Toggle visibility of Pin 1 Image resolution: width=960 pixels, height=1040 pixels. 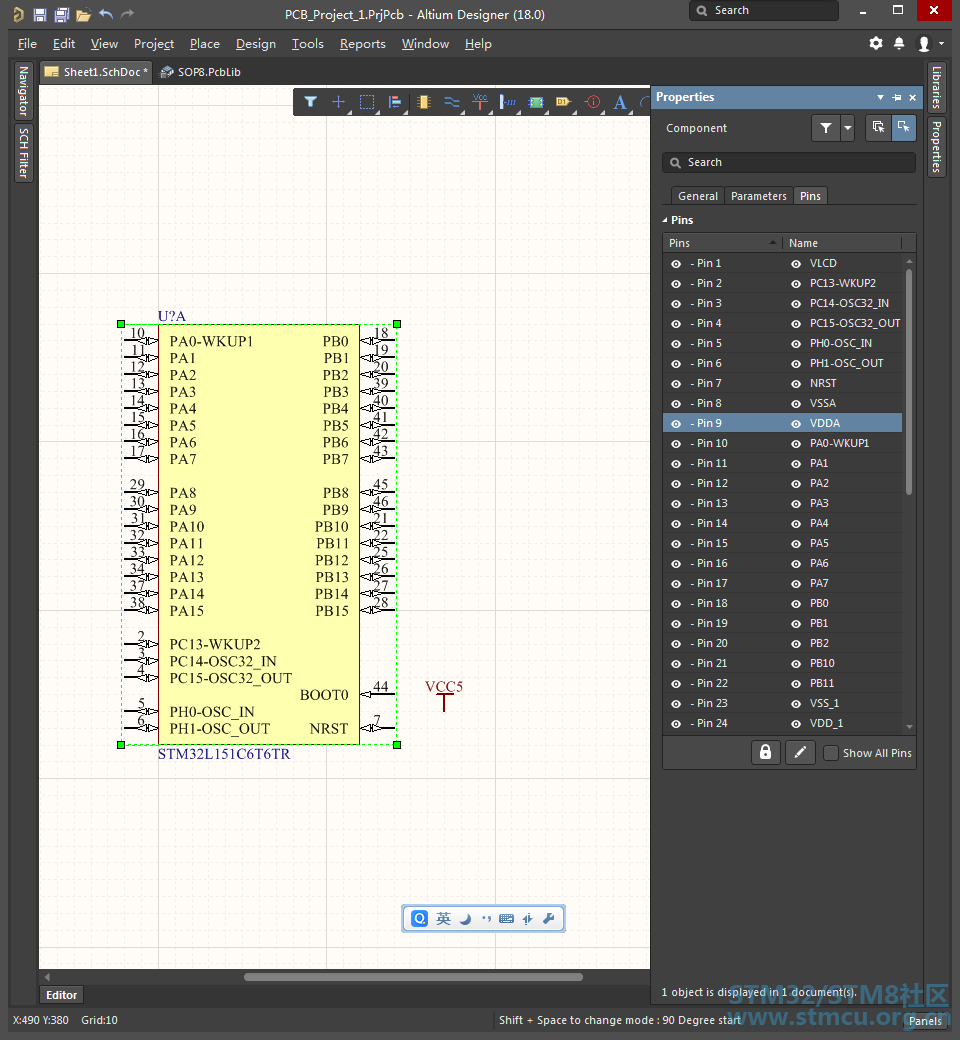(676, 264)
